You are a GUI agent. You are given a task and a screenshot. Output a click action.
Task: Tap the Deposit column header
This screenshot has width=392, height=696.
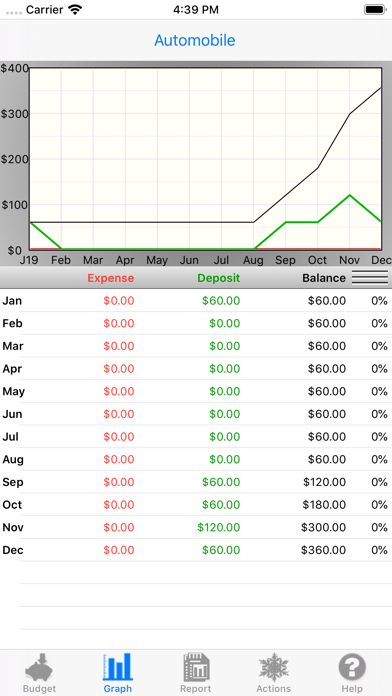click(x=218, y=278)
